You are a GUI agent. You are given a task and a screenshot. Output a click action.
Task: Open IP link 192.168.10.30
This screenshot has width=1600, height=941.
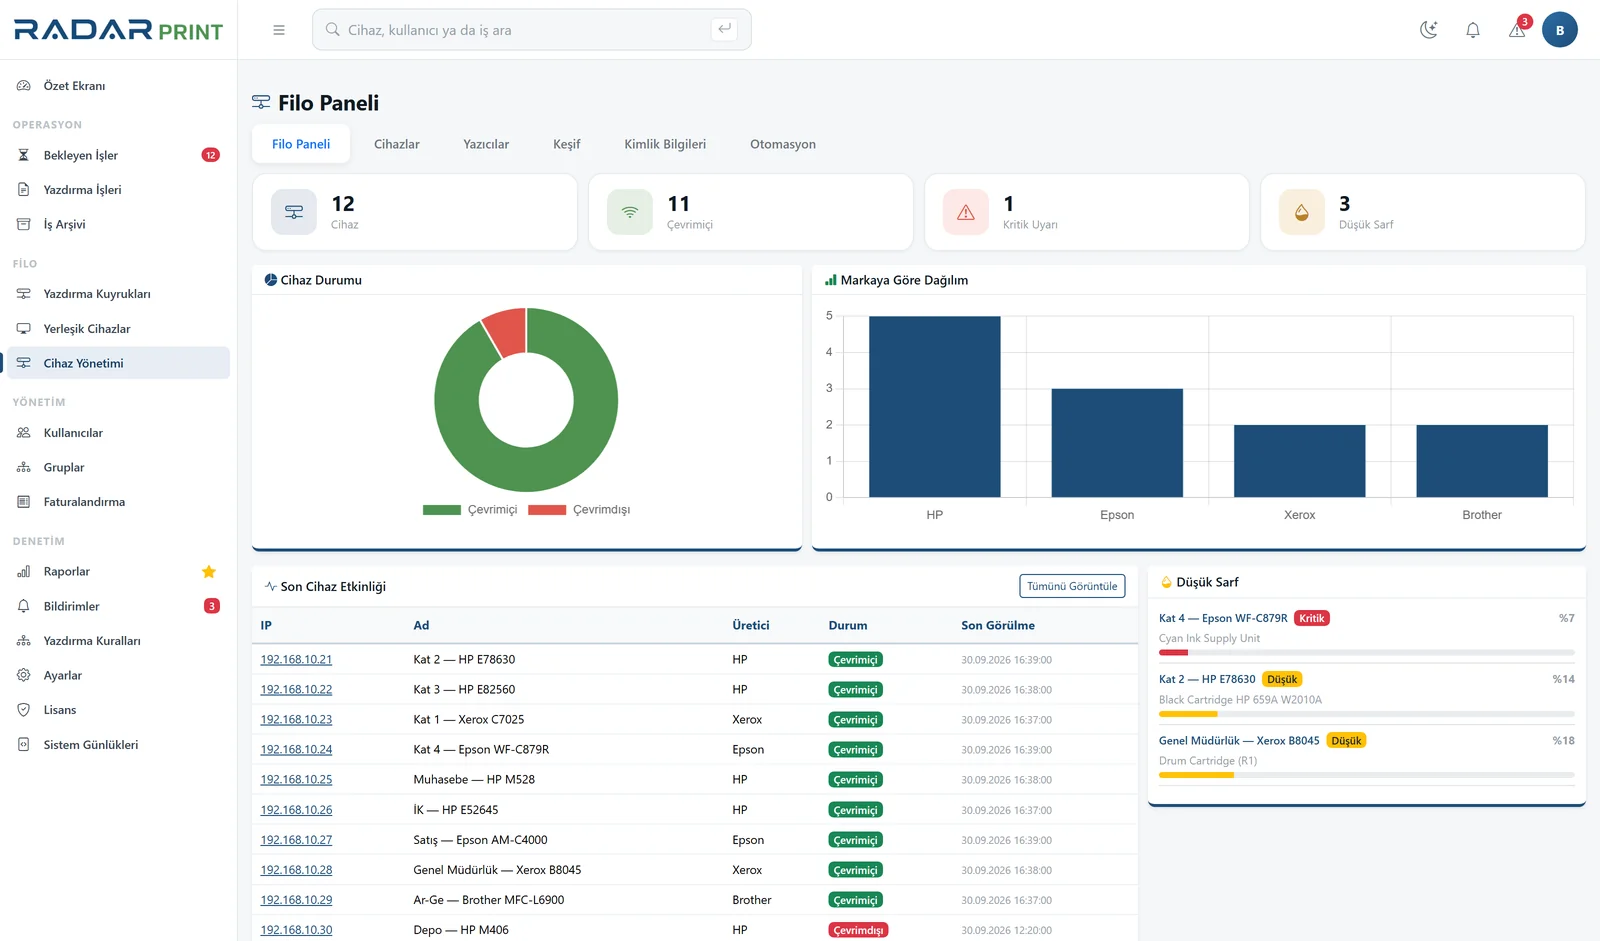coord(296,930)
